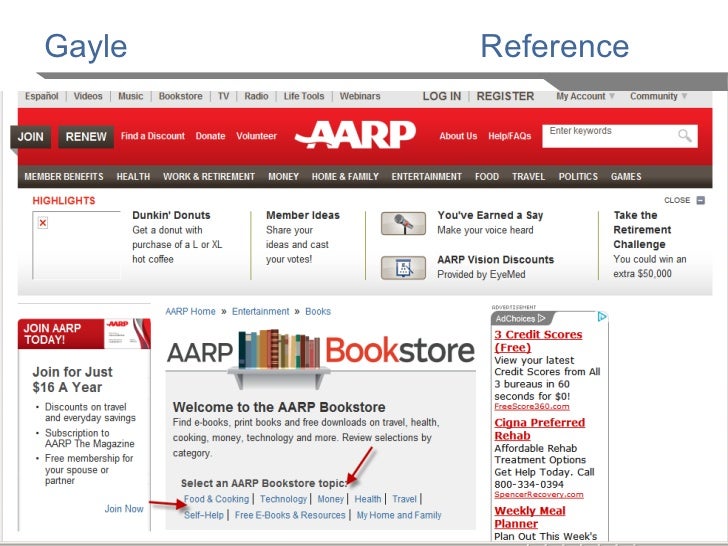The image size is (728, 546).
Task: Click Entertainment breadcrumb
Action: tap(260, 312)
